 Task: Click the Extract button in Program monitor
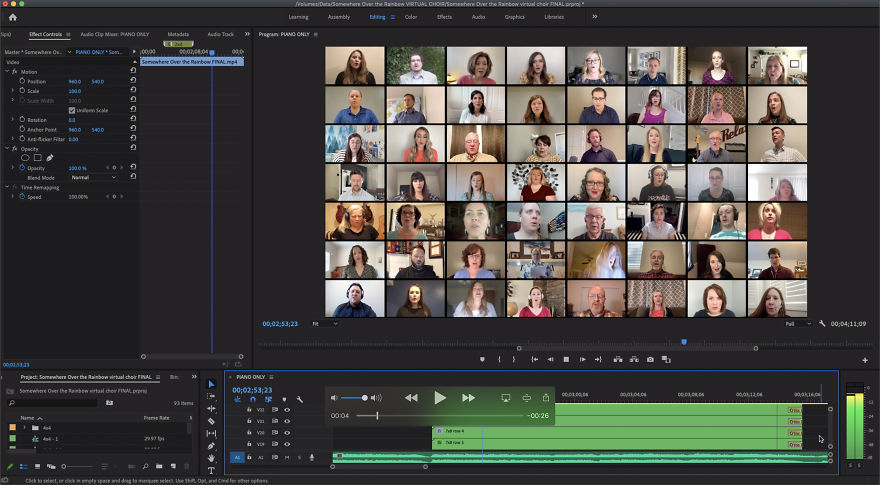[634, 359]
